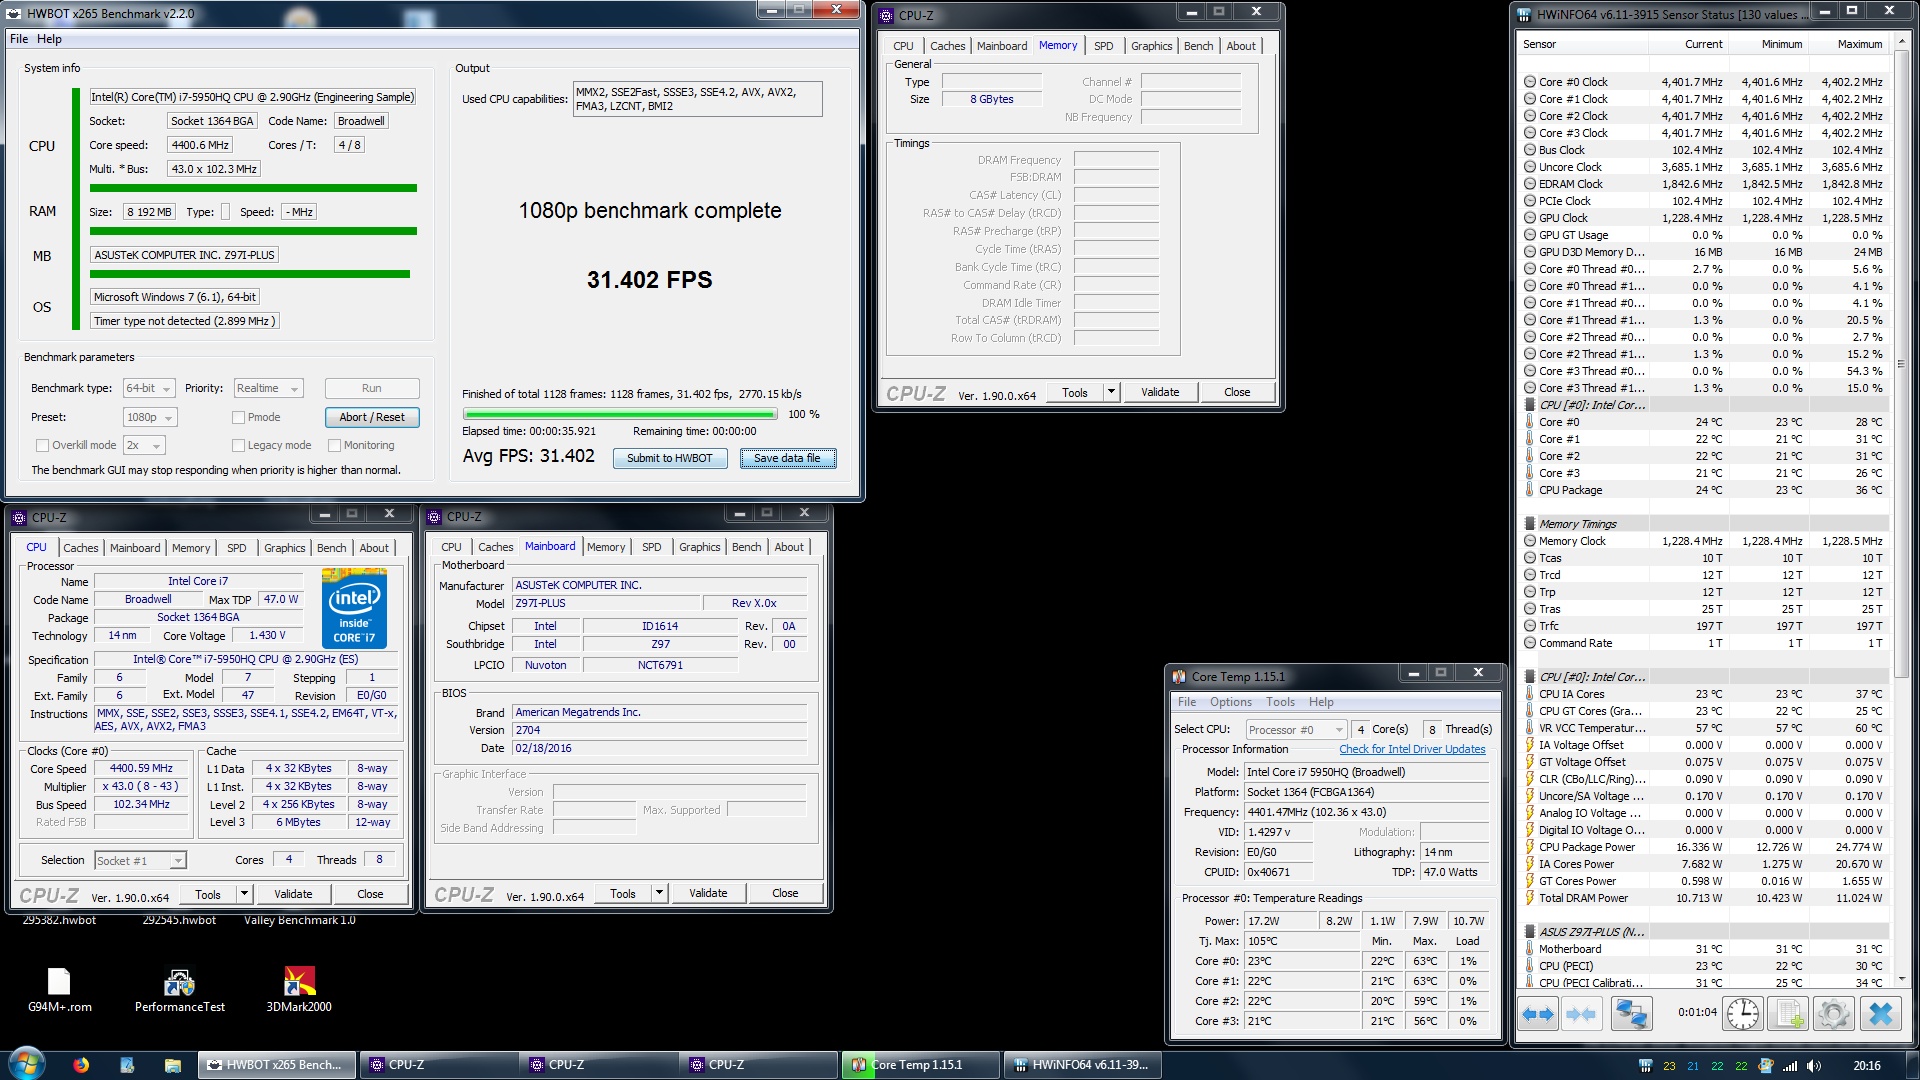Switch to Graphics tab in CPU-Z Mainboard window

pos(699,547)
